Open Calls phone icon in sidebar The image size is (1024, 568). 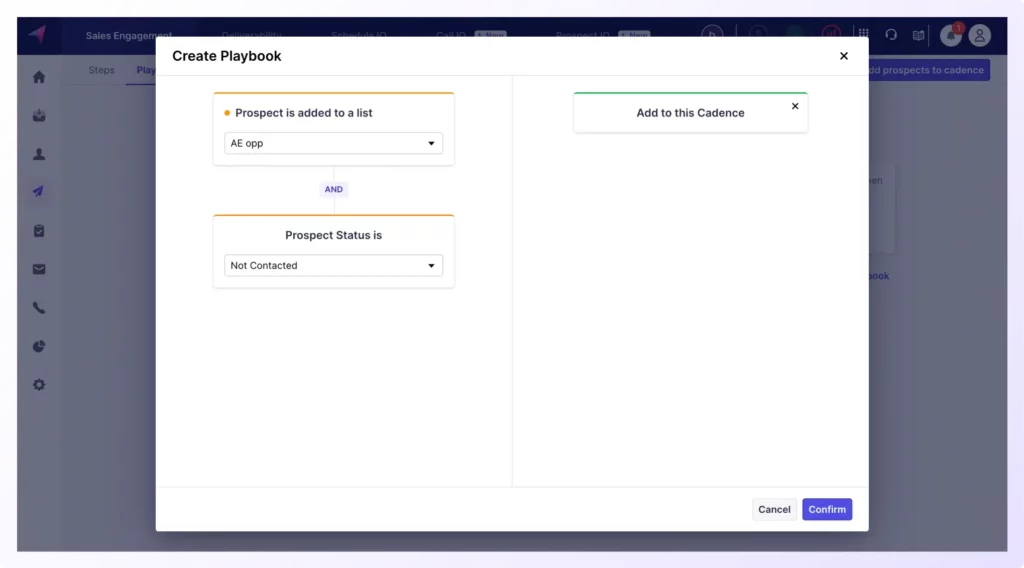click(x=39, y=308)
